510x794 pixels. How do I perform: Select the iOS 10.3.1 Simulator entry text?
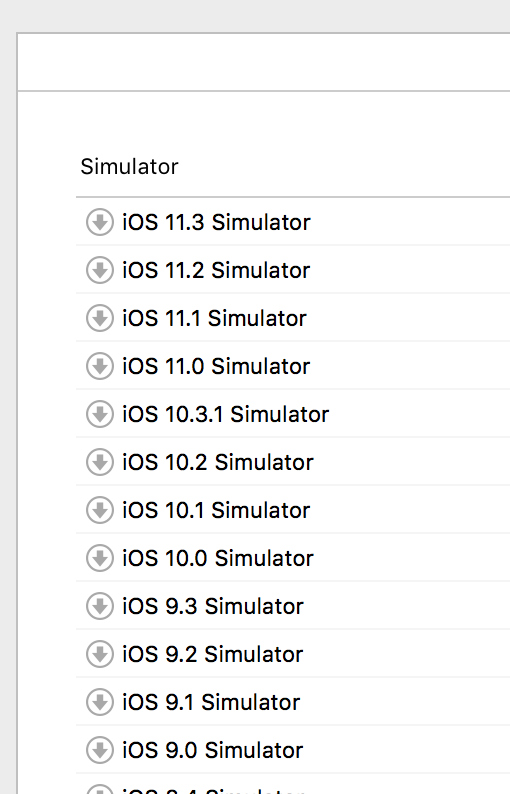pyautogui.click(x=225, y=414)
